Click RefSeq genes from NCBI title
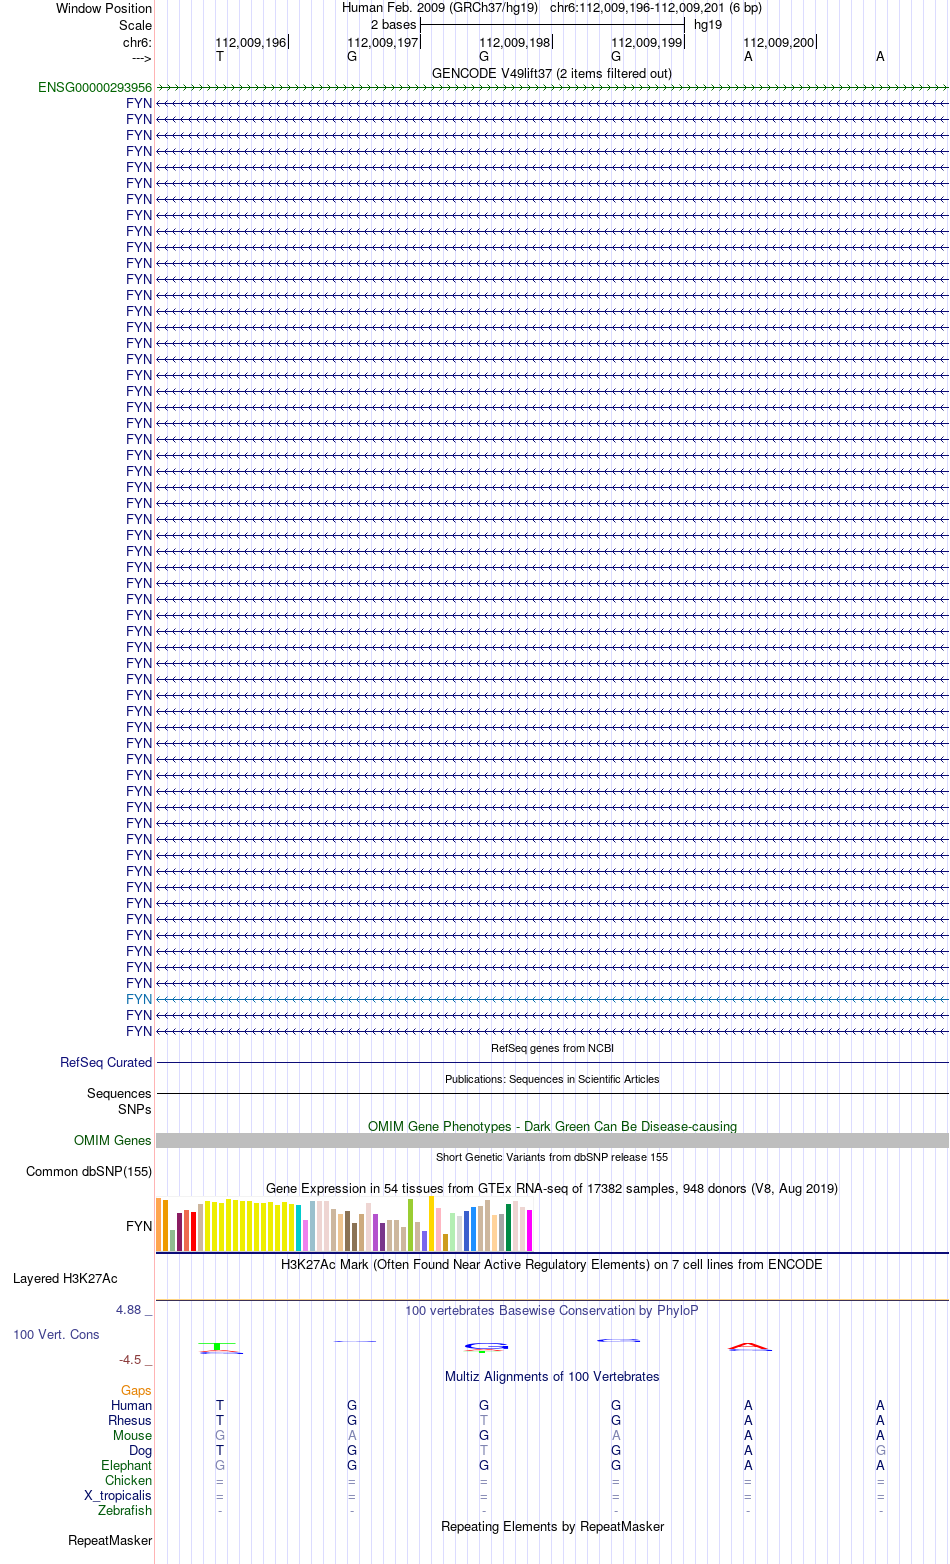950x1564 pixels. pos(552,1048)
